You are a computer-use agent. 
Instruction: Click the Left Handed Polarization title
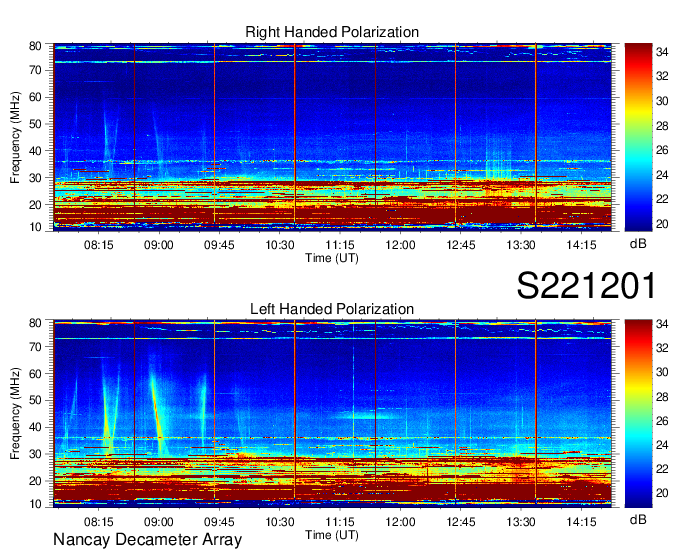332,309
